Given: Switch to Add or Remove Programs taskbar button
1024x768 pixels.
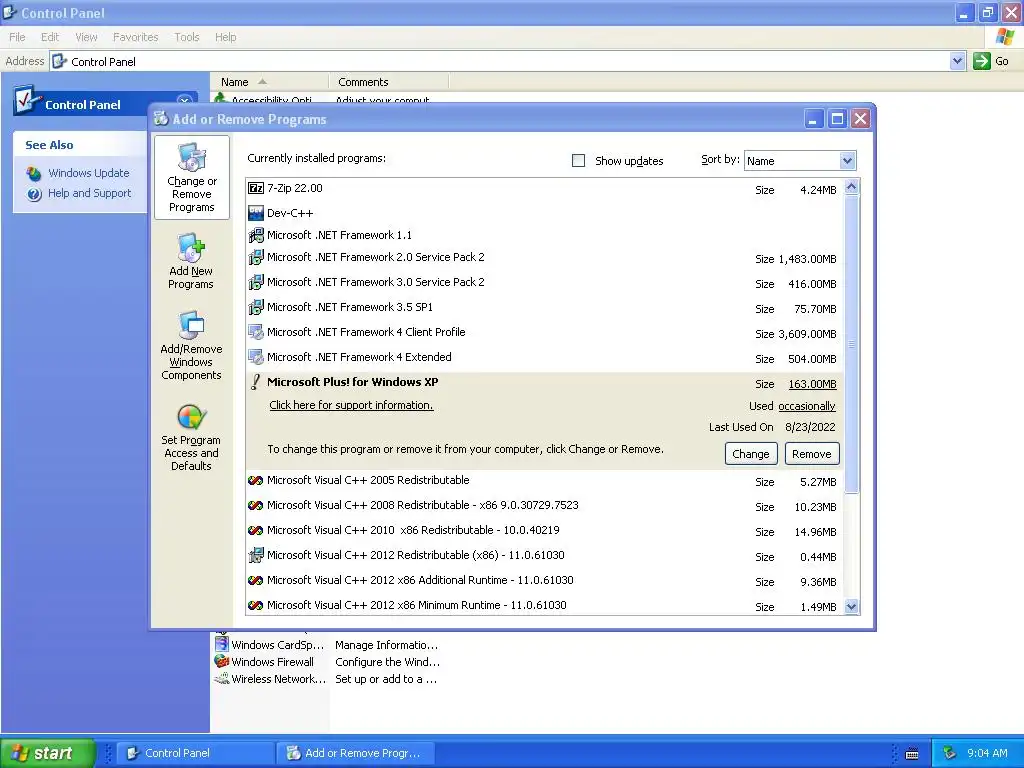Looking at the screenshot, I should coord(354,753).
